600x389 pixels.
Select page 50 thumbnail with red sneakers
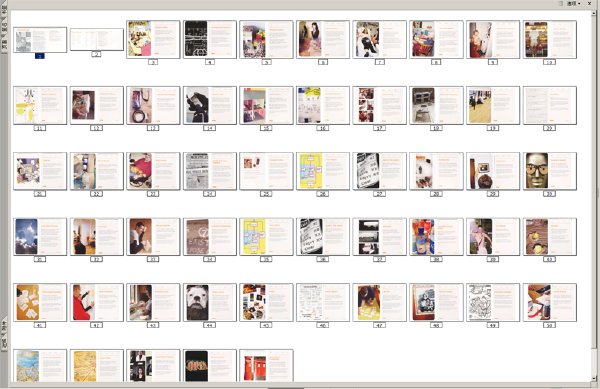point(550,302)
